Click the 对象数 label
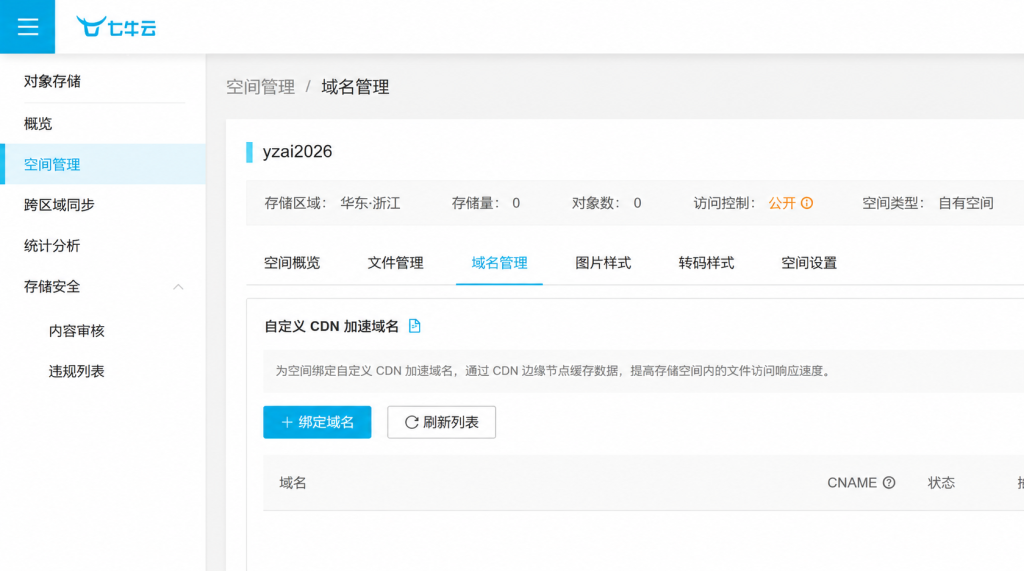1024x571 pixels. 596,203
